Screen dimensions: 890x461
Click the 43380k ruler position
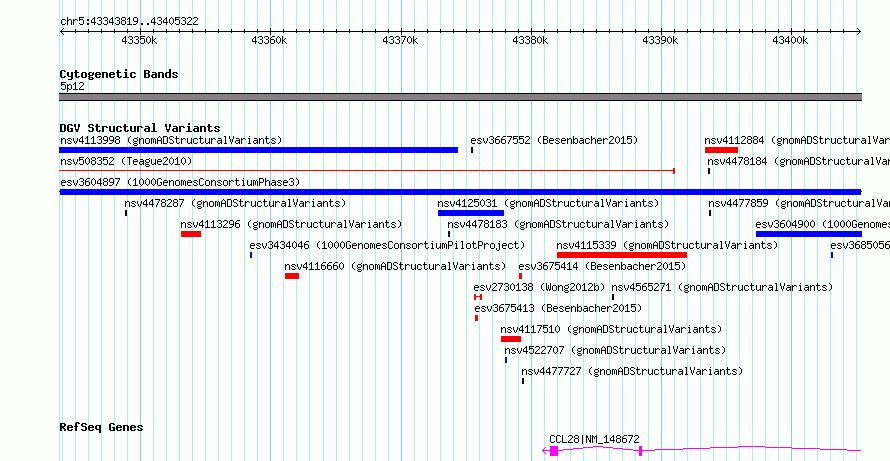[x=530, y=41]
